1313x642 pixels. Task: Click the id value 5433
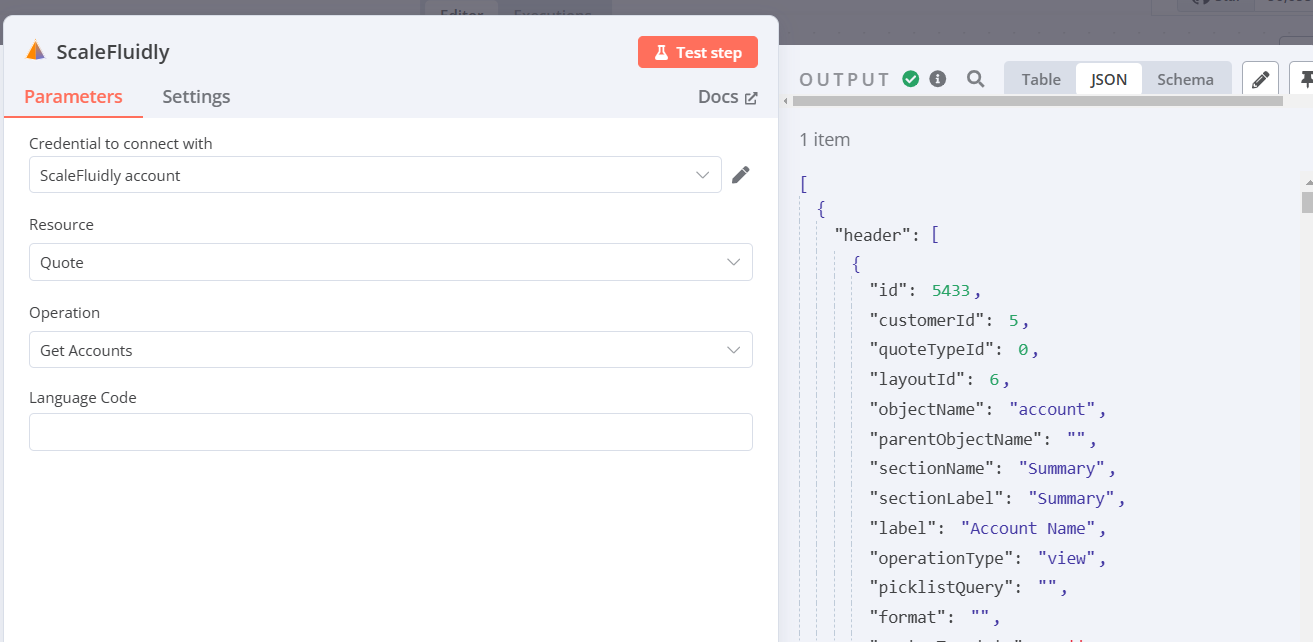tap(951, 291)
